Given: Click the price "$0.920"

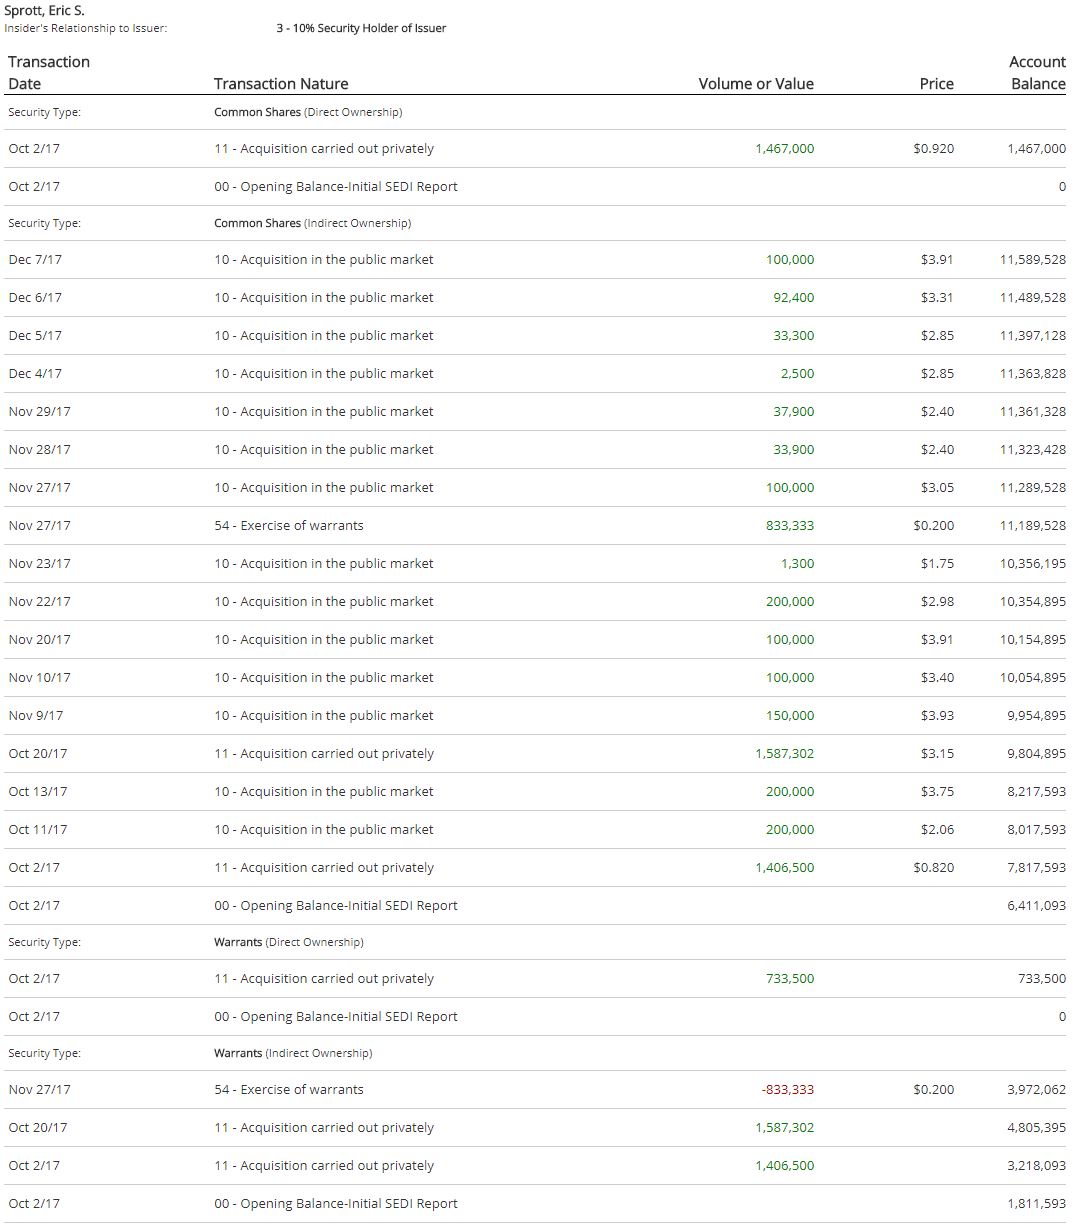Looking at the screenshot, I should click(934, 149).
